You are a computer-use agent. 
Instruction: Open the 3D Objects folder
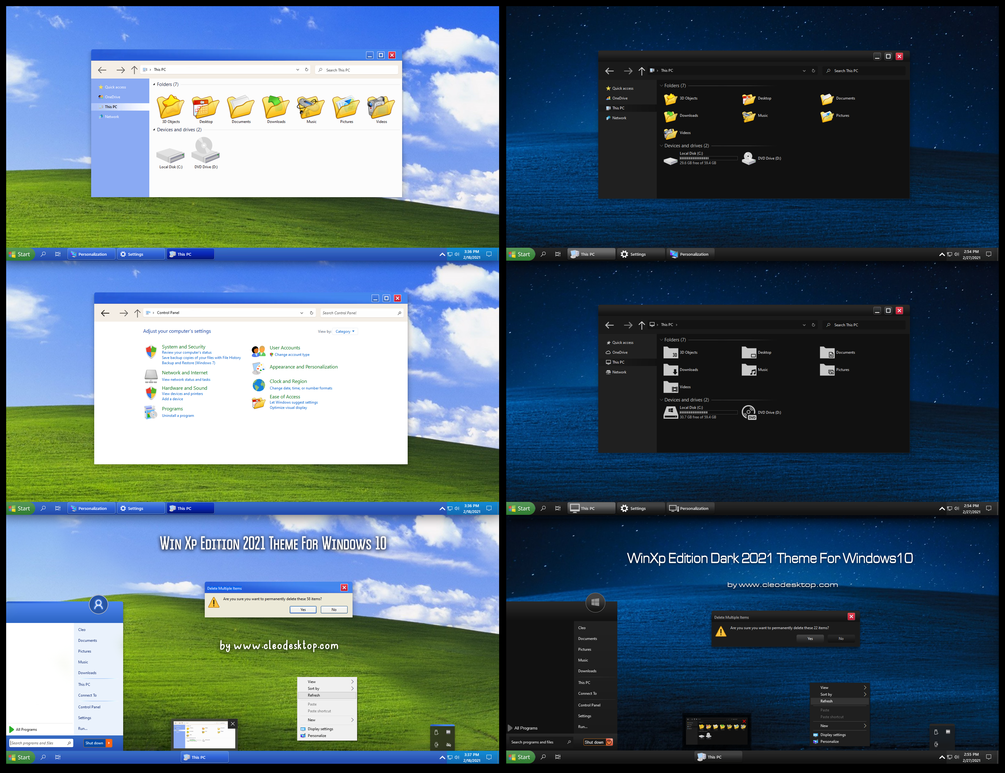pyautogui.click(x=170, y=108)
